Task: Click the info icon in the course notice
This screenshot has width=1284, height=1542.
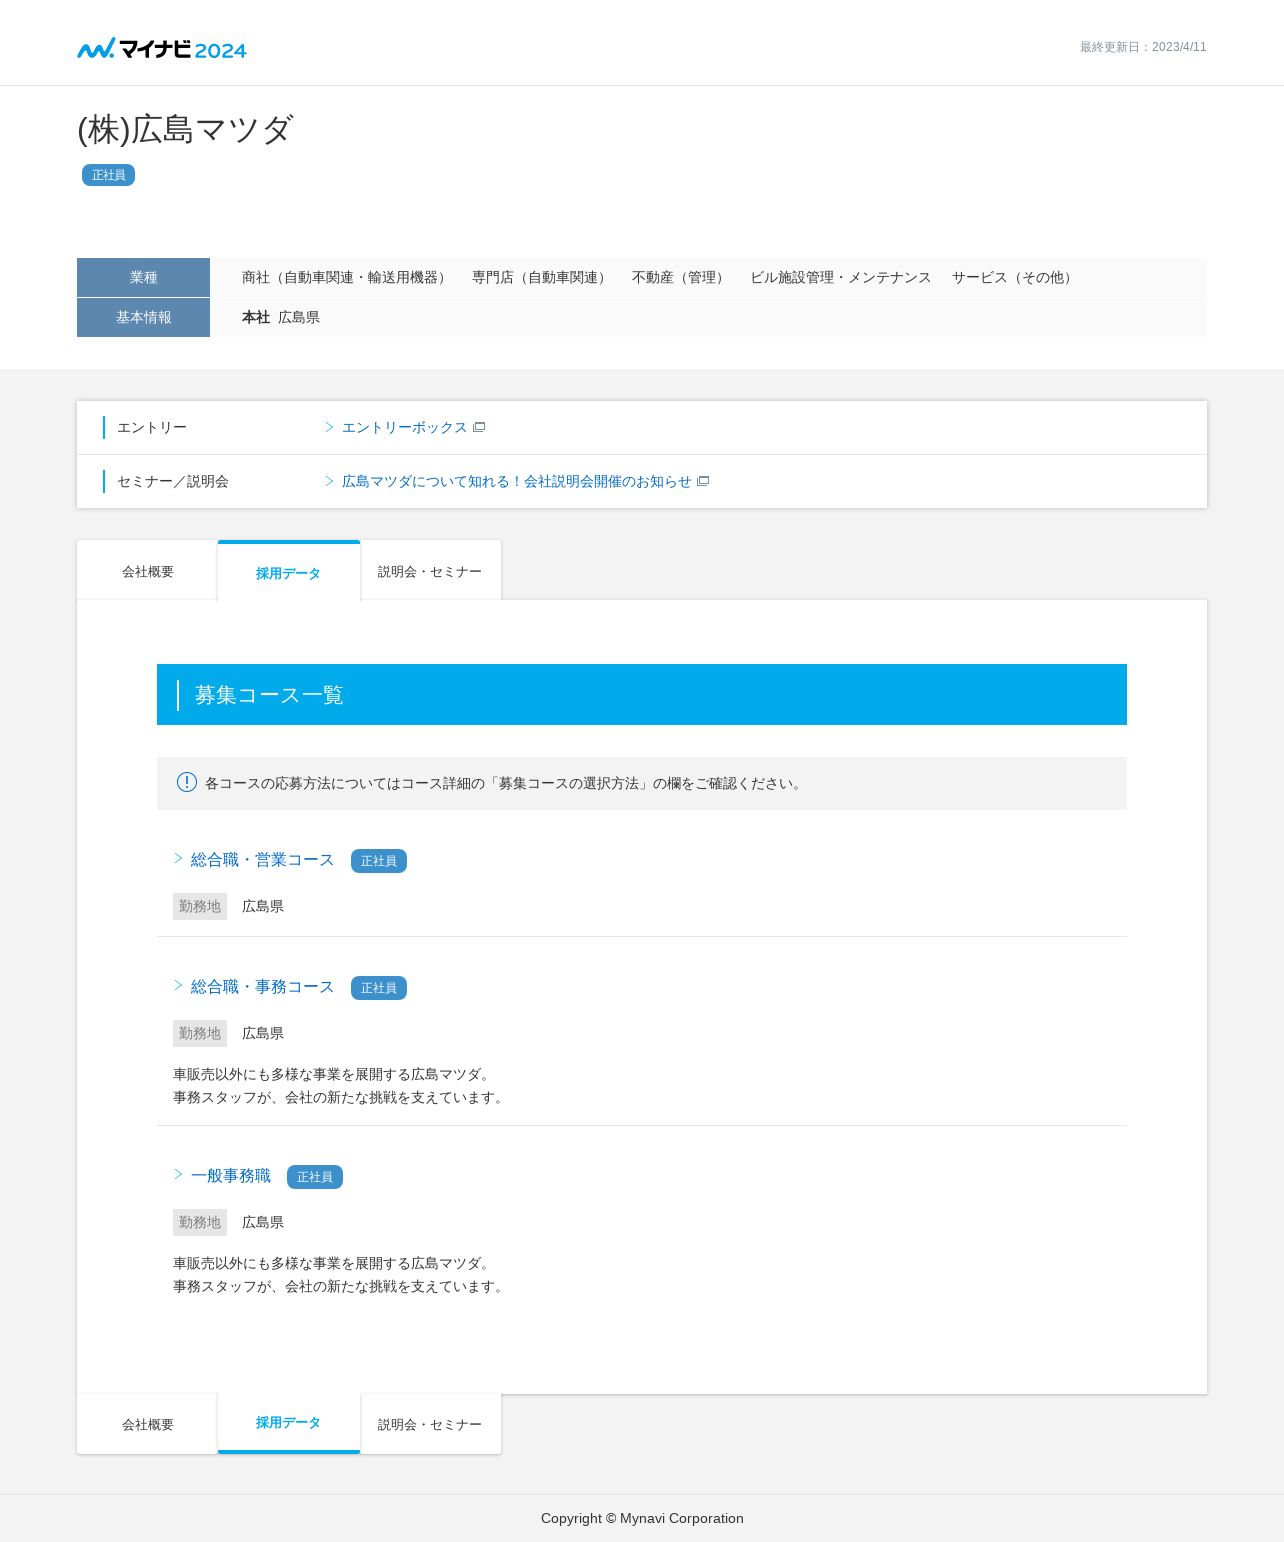Action: (x=187, y=782)
